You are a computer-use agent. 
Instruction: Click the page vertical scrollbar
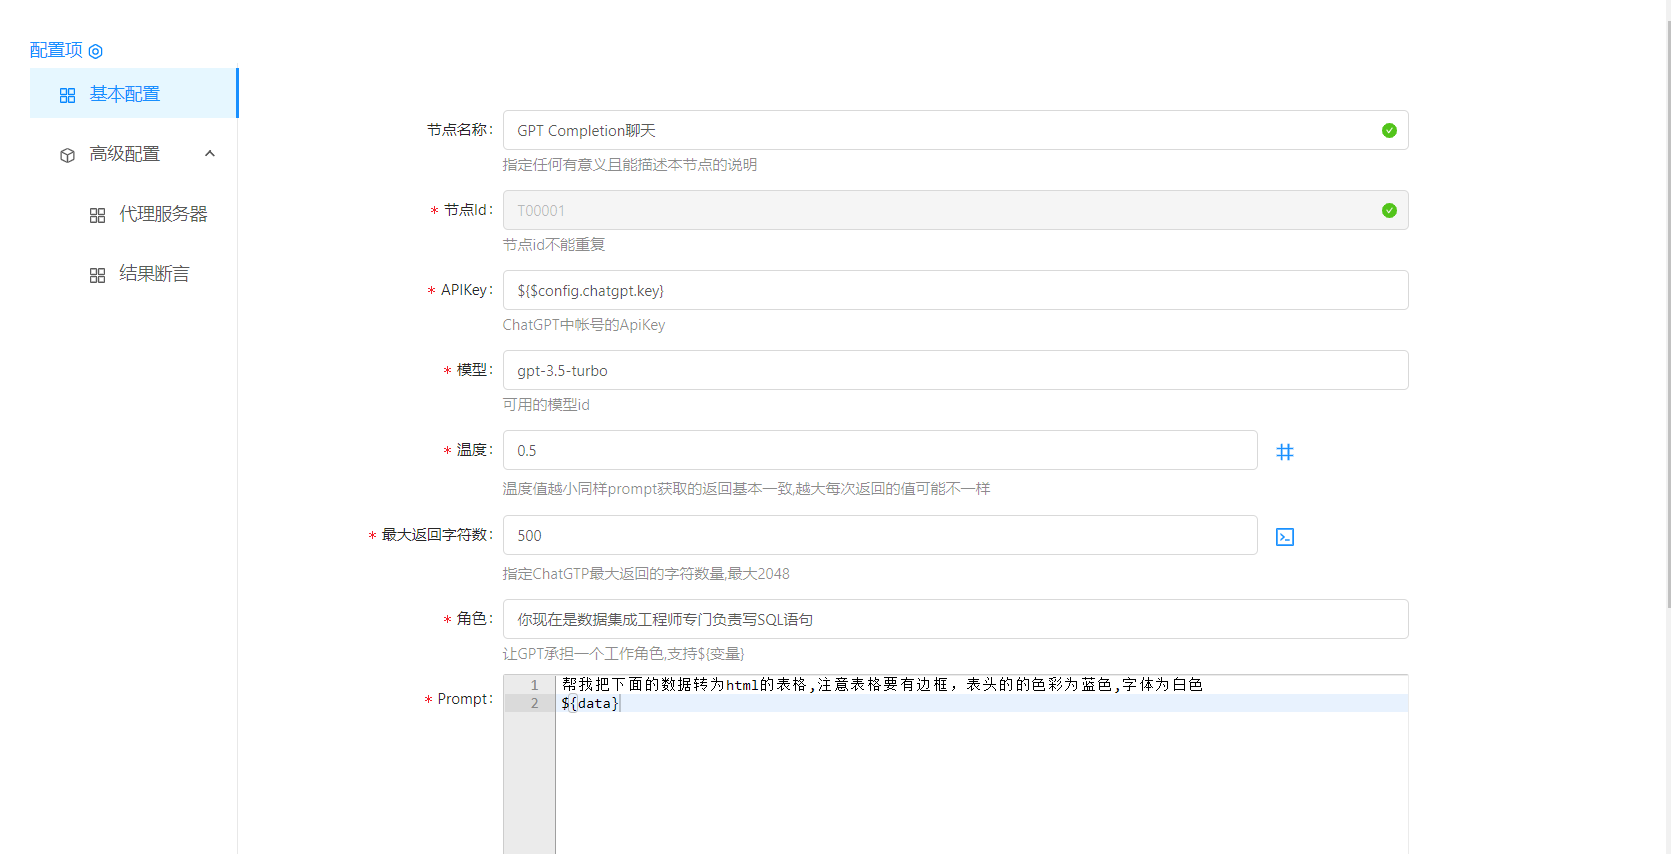[x=1667, y=300]
